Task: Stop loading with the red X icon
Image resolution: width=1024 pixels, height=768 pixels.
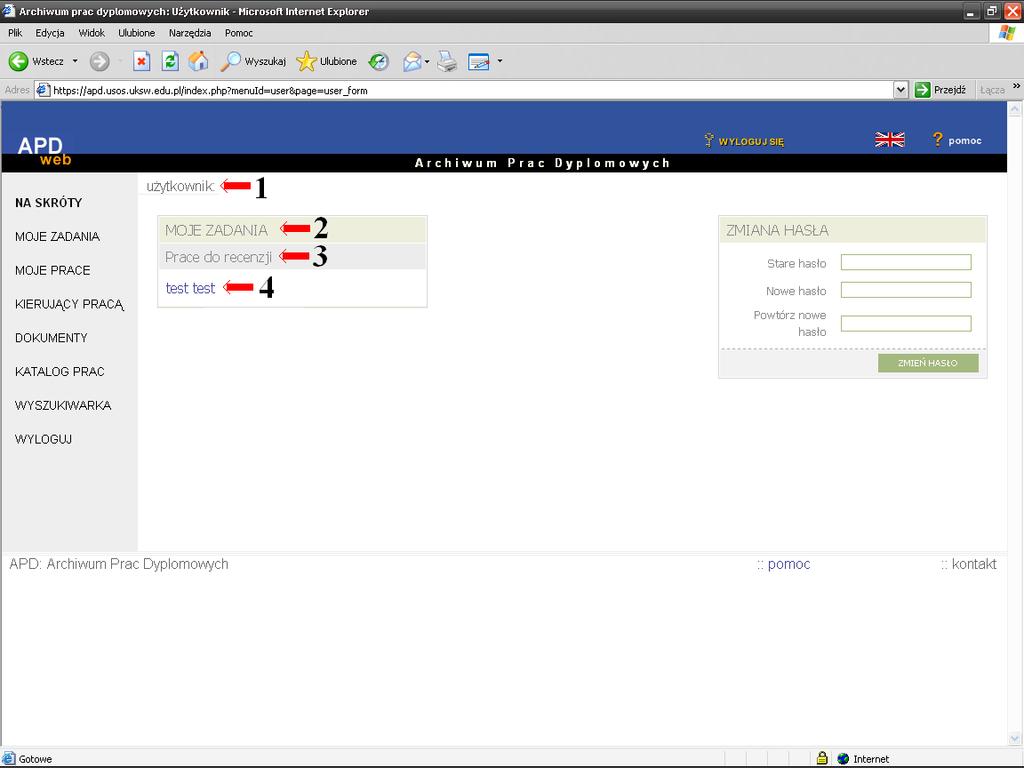Action: click(x=141, y=61)
